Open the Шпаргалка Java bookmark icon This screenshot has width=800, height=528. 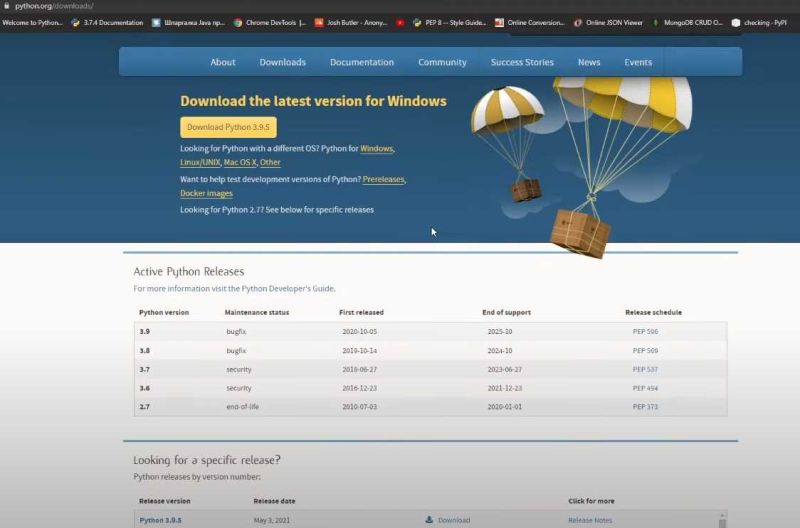(x=156, y=23)
